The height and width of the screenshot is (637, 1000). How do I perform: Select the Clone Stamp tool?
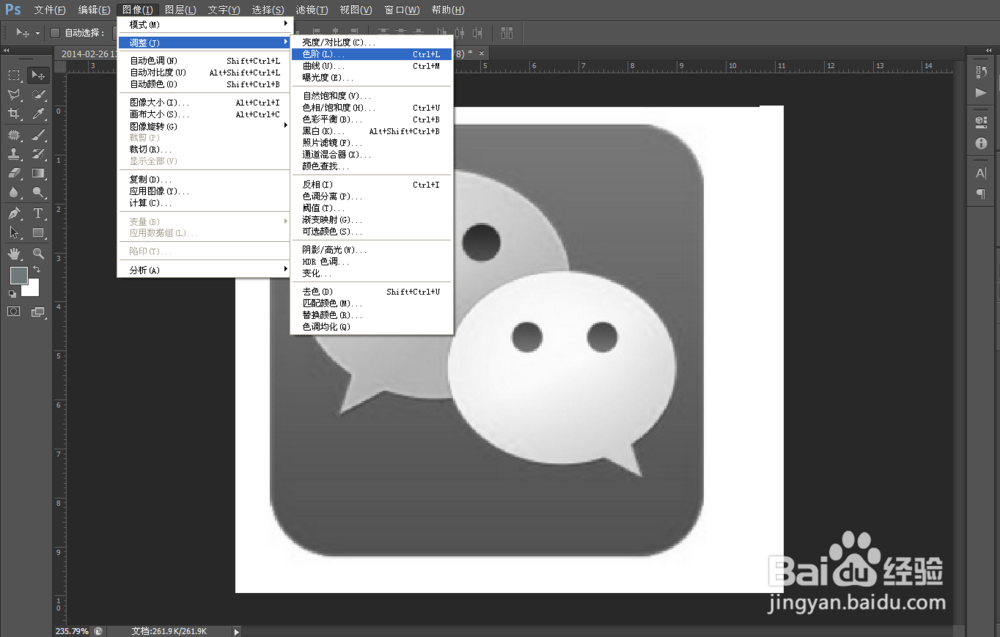click(x=14, y=154)
